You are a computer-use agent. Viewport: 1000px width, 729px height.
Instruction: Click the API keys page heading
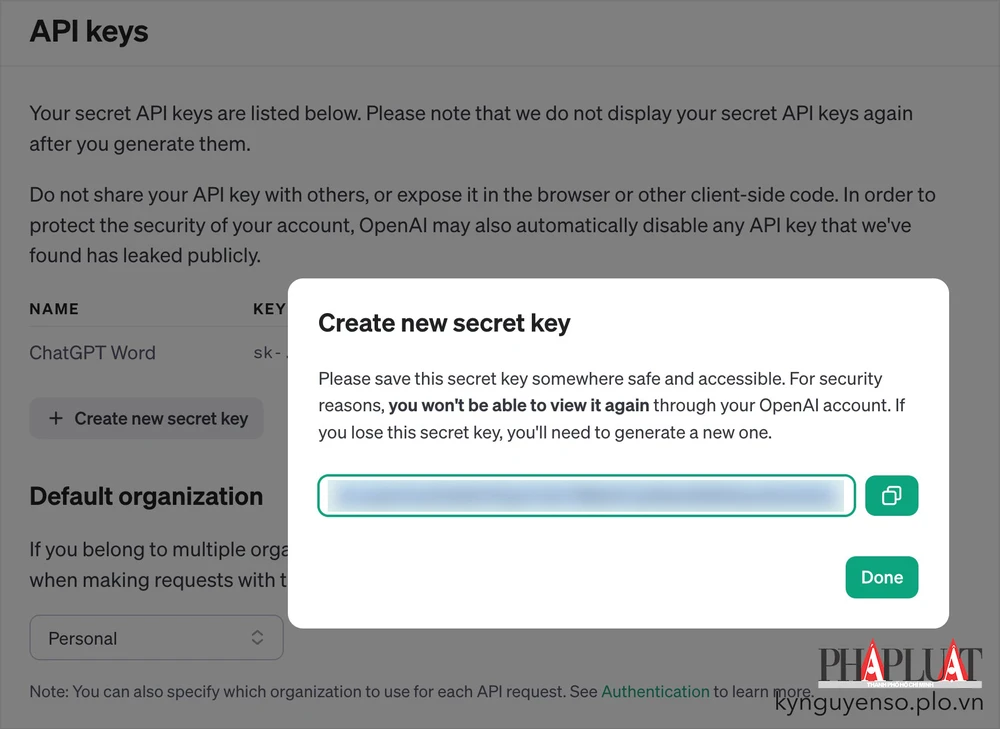89,31
